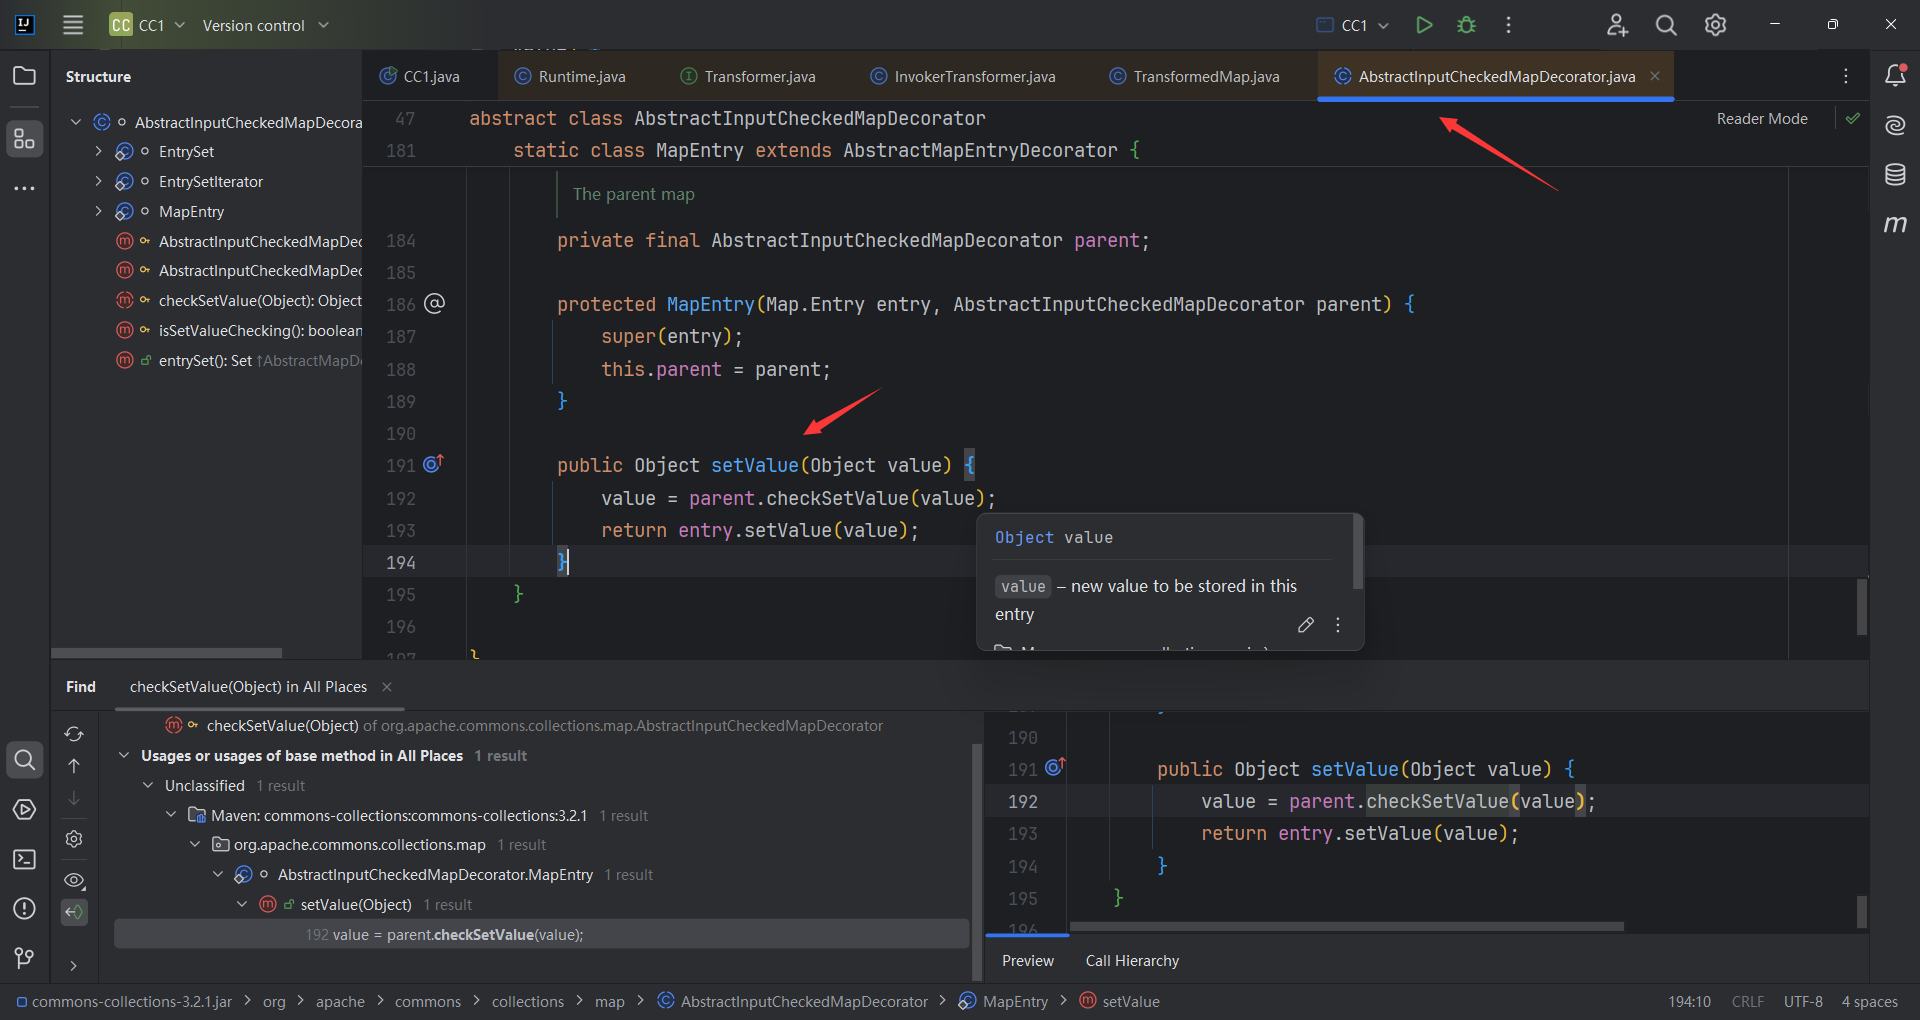This screenshot has height=1020, width=1920.
Task: Open AI Assistant spiral icon
Action: pos(1895,125)
